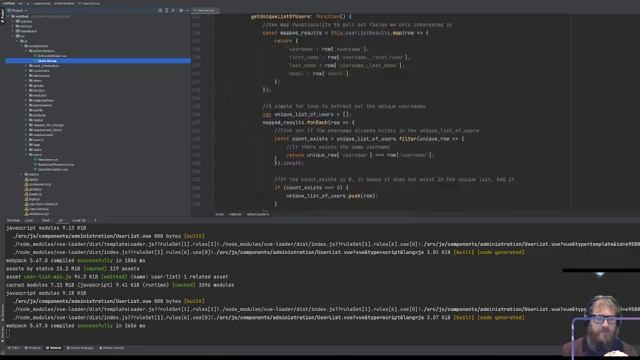This screenshot has height=360, width=640.
Task: Select opened file locate icon in Project panel
Action: [160, 10]
